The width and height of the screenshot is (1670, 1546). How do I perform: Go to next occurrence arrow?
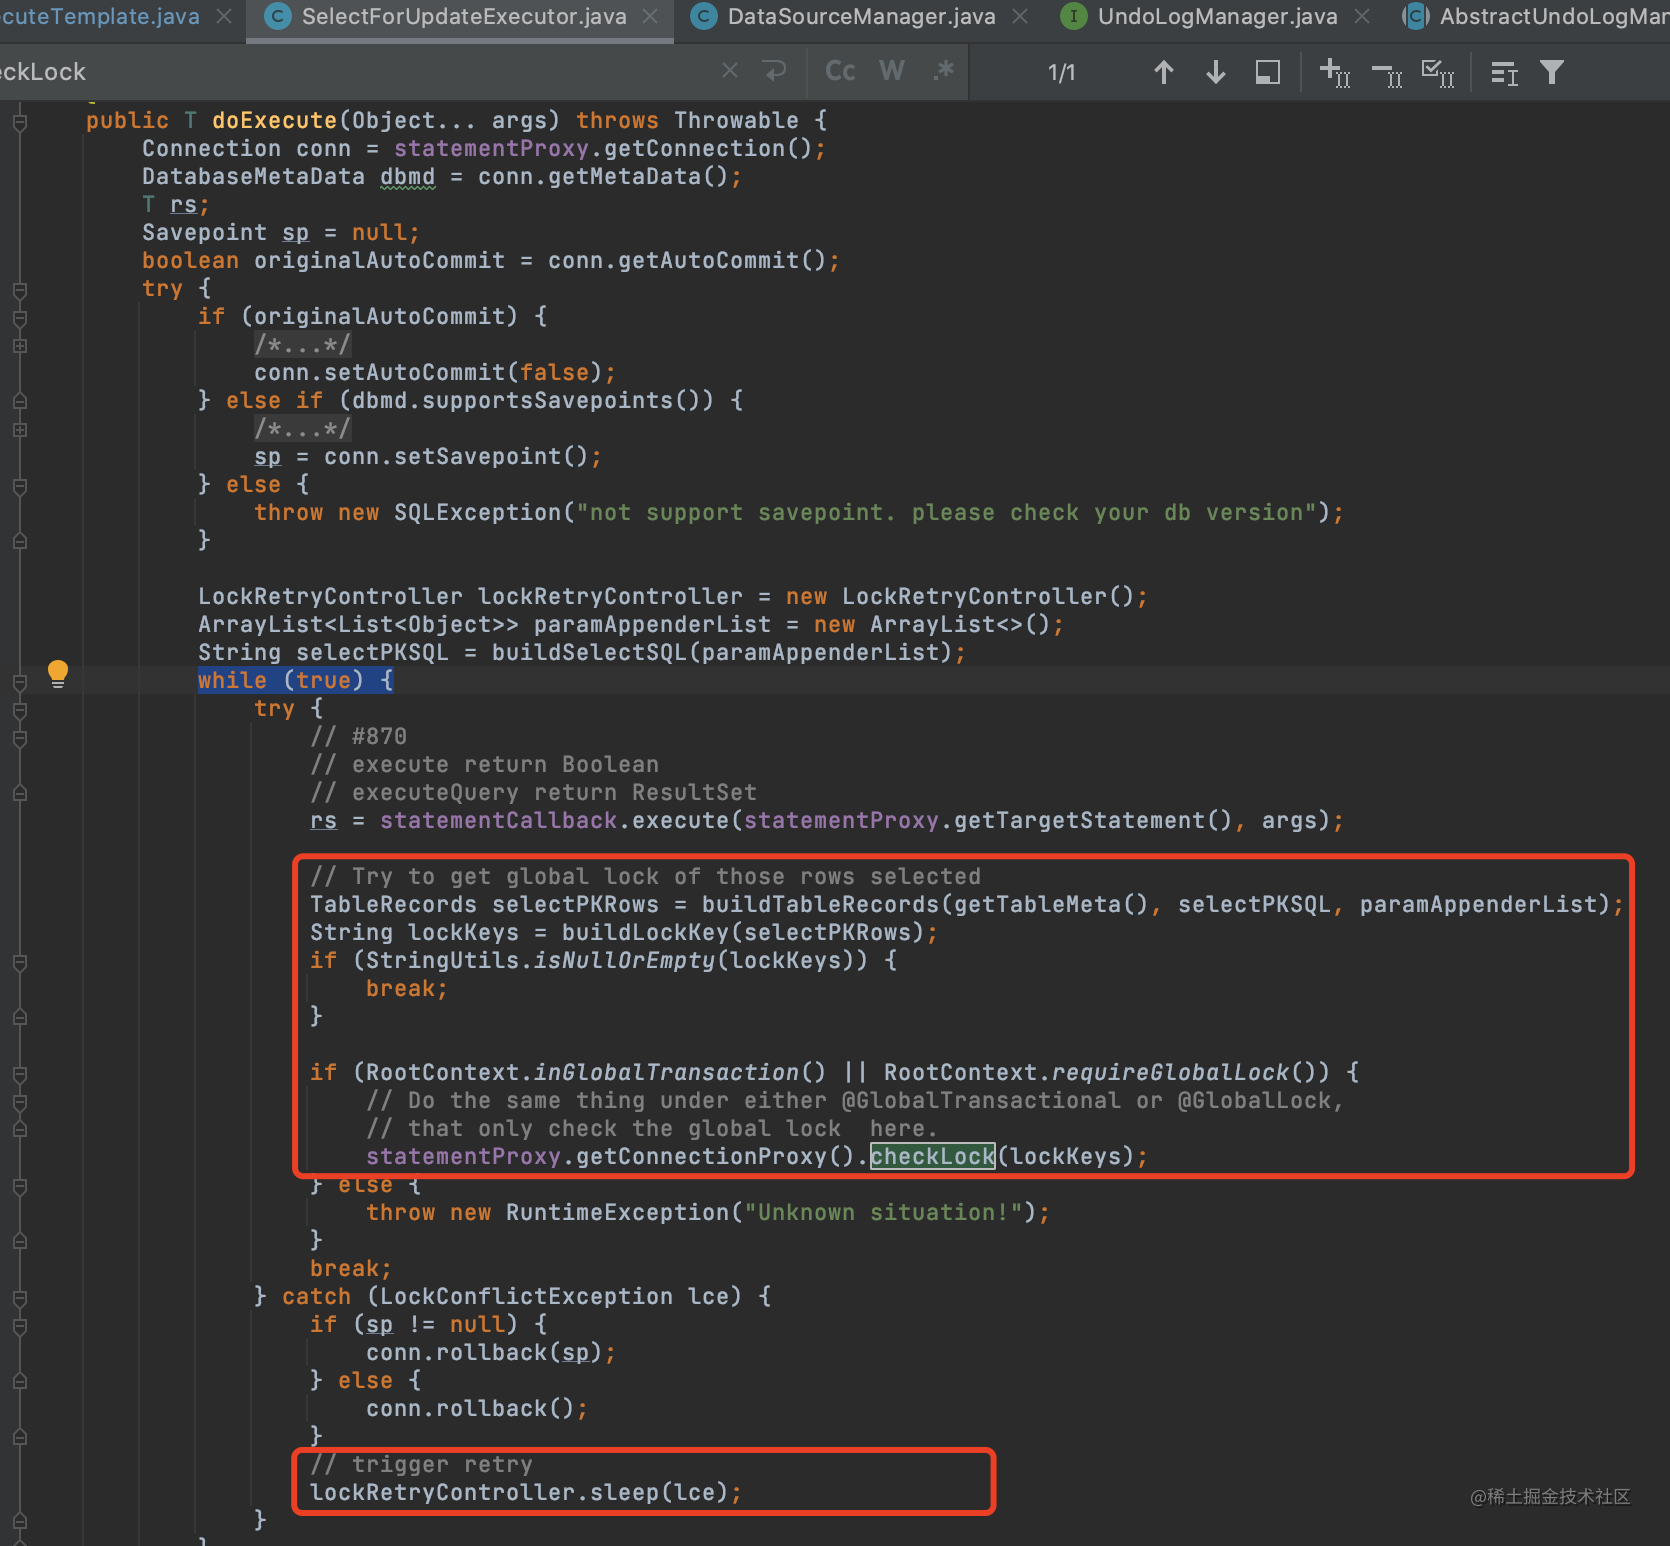[x=1216, y=72]
